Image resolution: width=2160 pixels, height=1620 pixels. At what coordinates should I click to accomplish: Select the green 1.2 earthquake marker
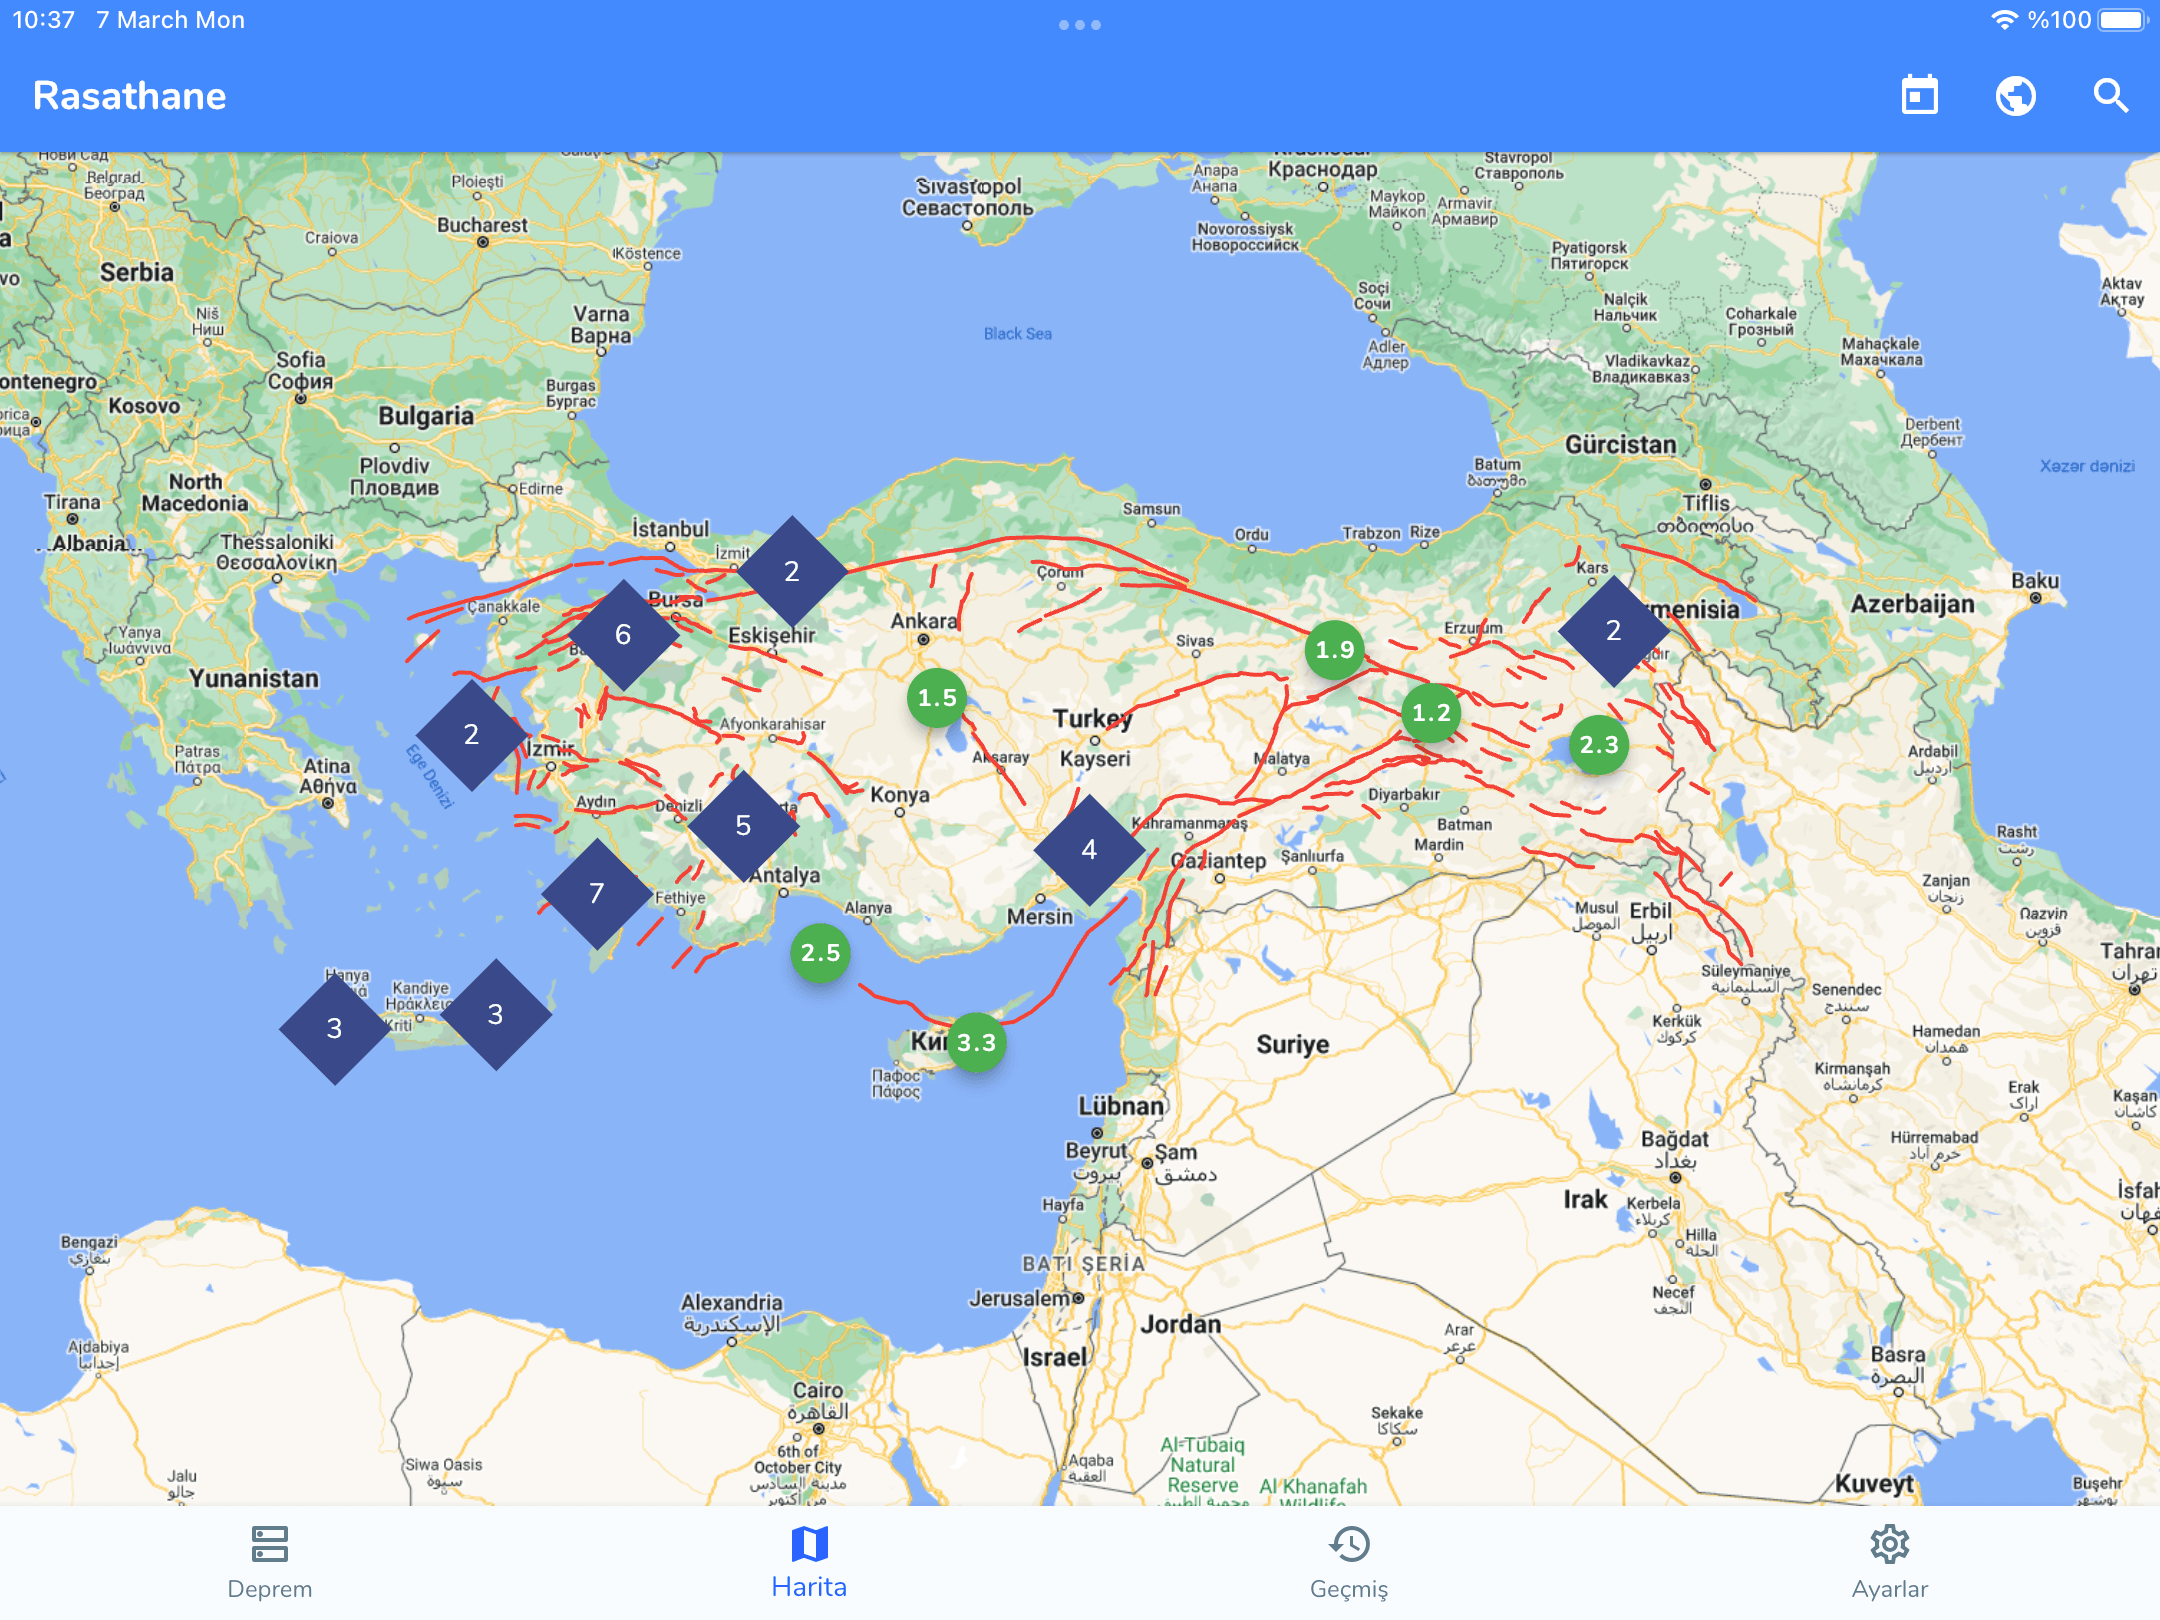1431,712
